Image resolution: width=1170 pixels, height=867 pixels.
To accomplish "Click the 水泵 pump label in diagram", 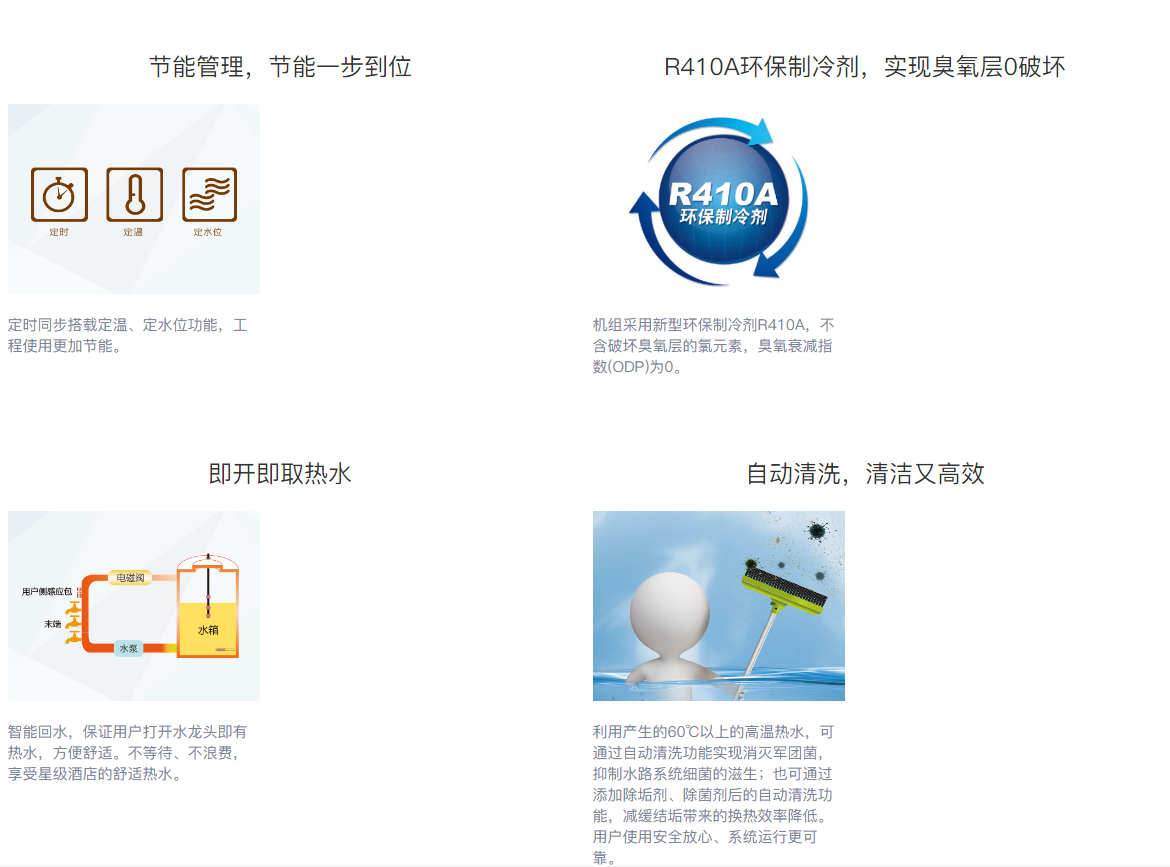I will click(x=128, y=648).
